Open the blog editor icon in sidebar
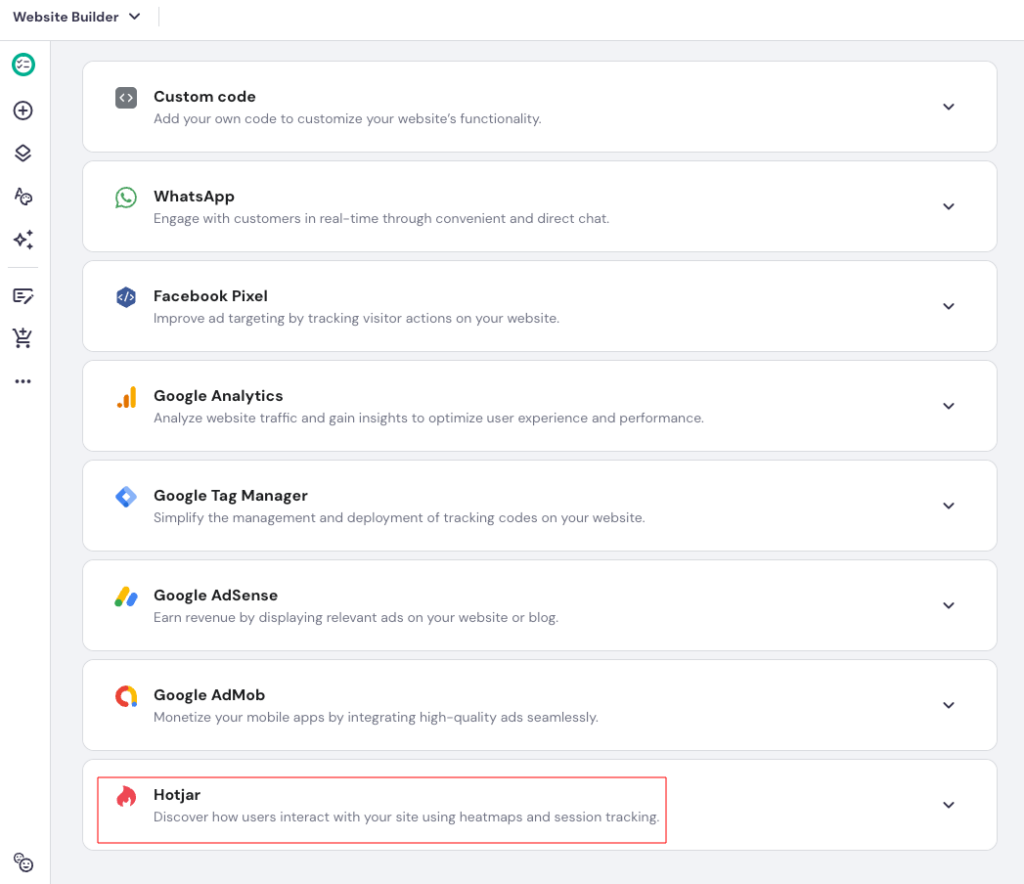Screen dimensions: 1024x884 click(x=22, y=296)
